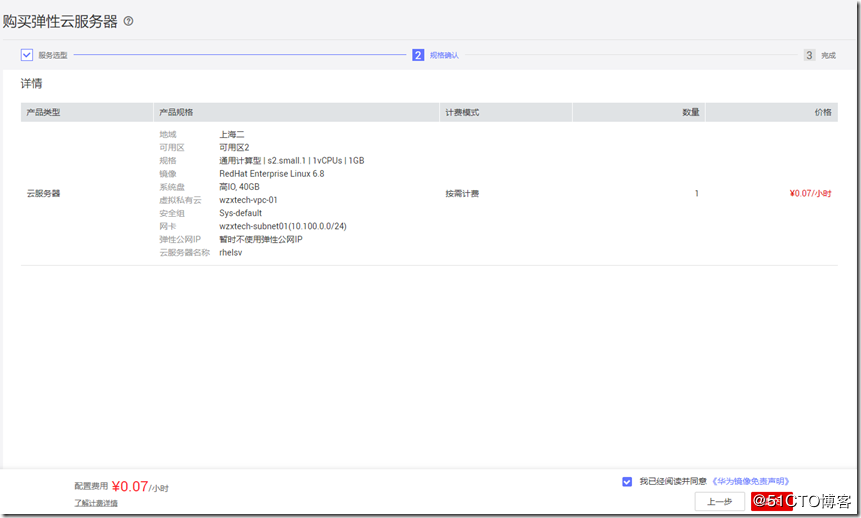This screenshot has width=861, height=518.
Task: Open the 了解计费详情 link
Action: tap(96, 503)
